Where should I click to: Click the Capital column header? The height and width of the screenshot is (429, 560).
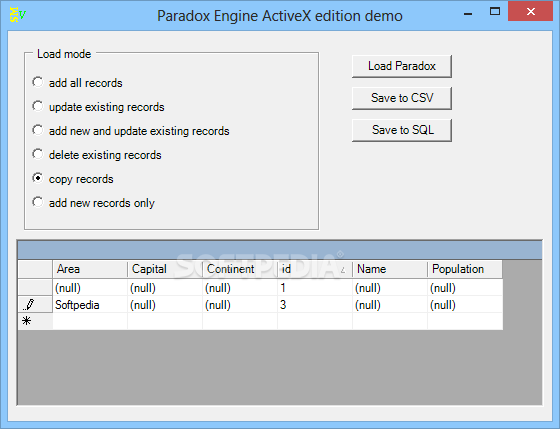point(165,269)
